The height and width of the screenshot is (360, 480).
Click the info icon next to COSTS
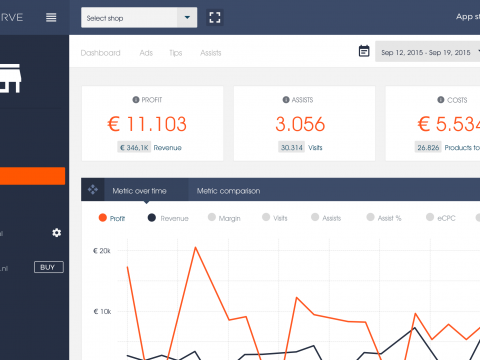441,100
